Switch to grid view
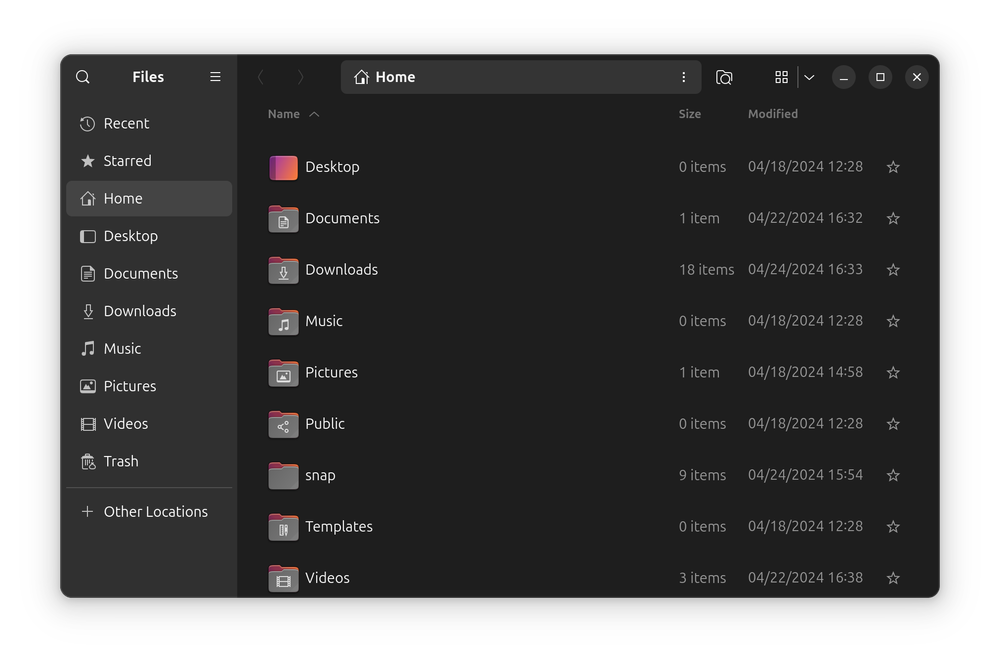 [x=782, y=77]
